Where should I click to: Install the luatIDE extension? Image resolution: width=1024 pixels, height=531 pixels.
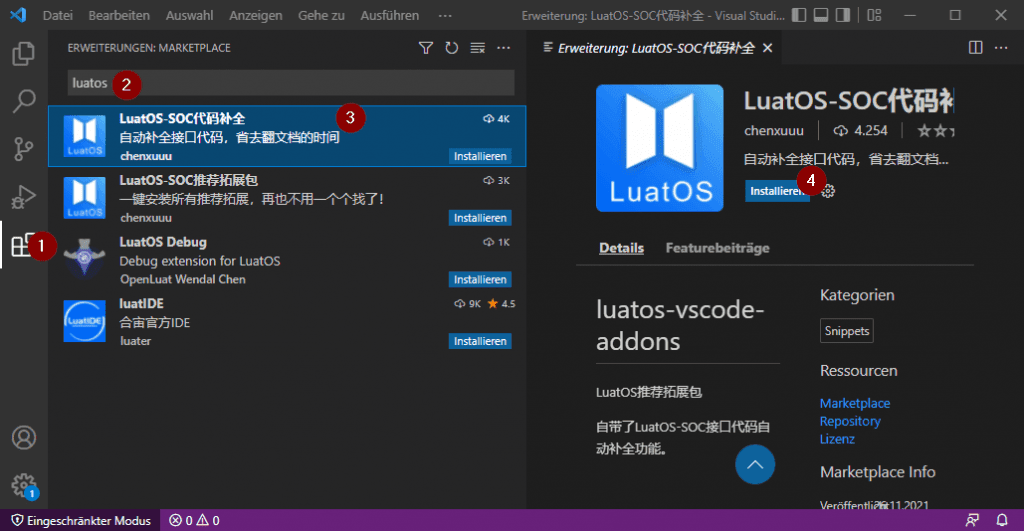pos(479,342)
